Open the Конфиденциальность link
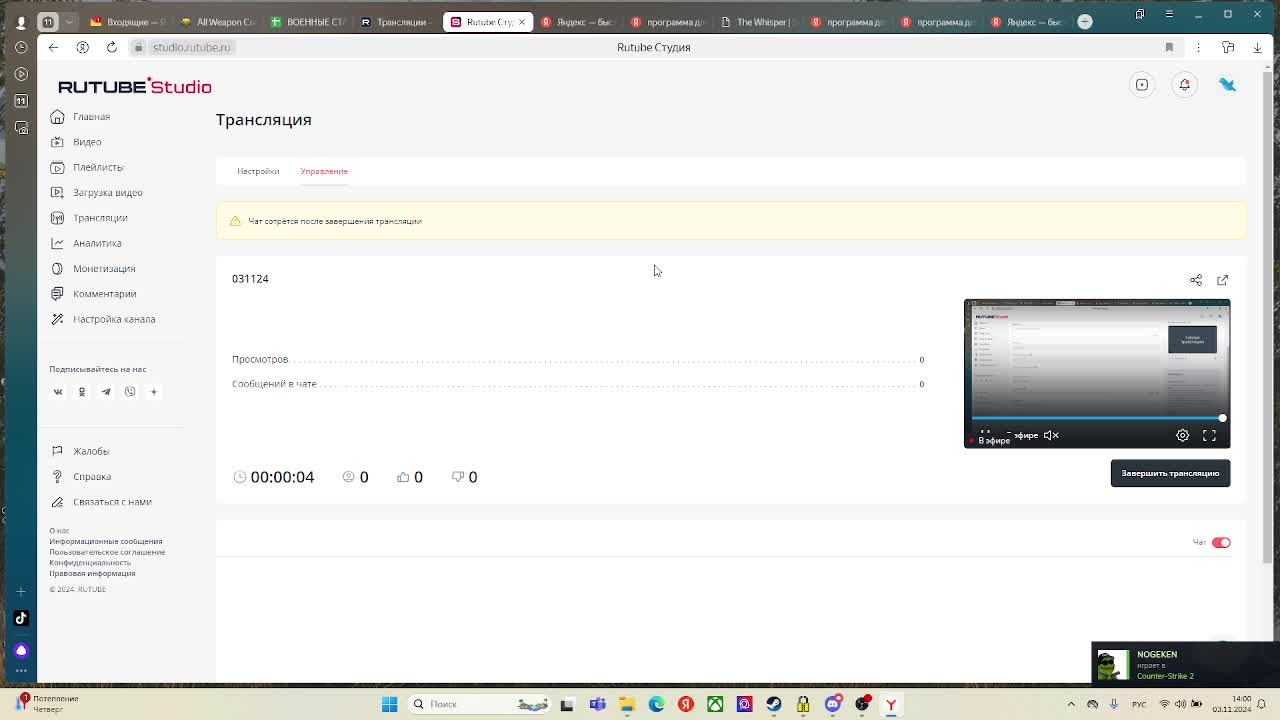 pyautogui.click(x=90, y=563)
